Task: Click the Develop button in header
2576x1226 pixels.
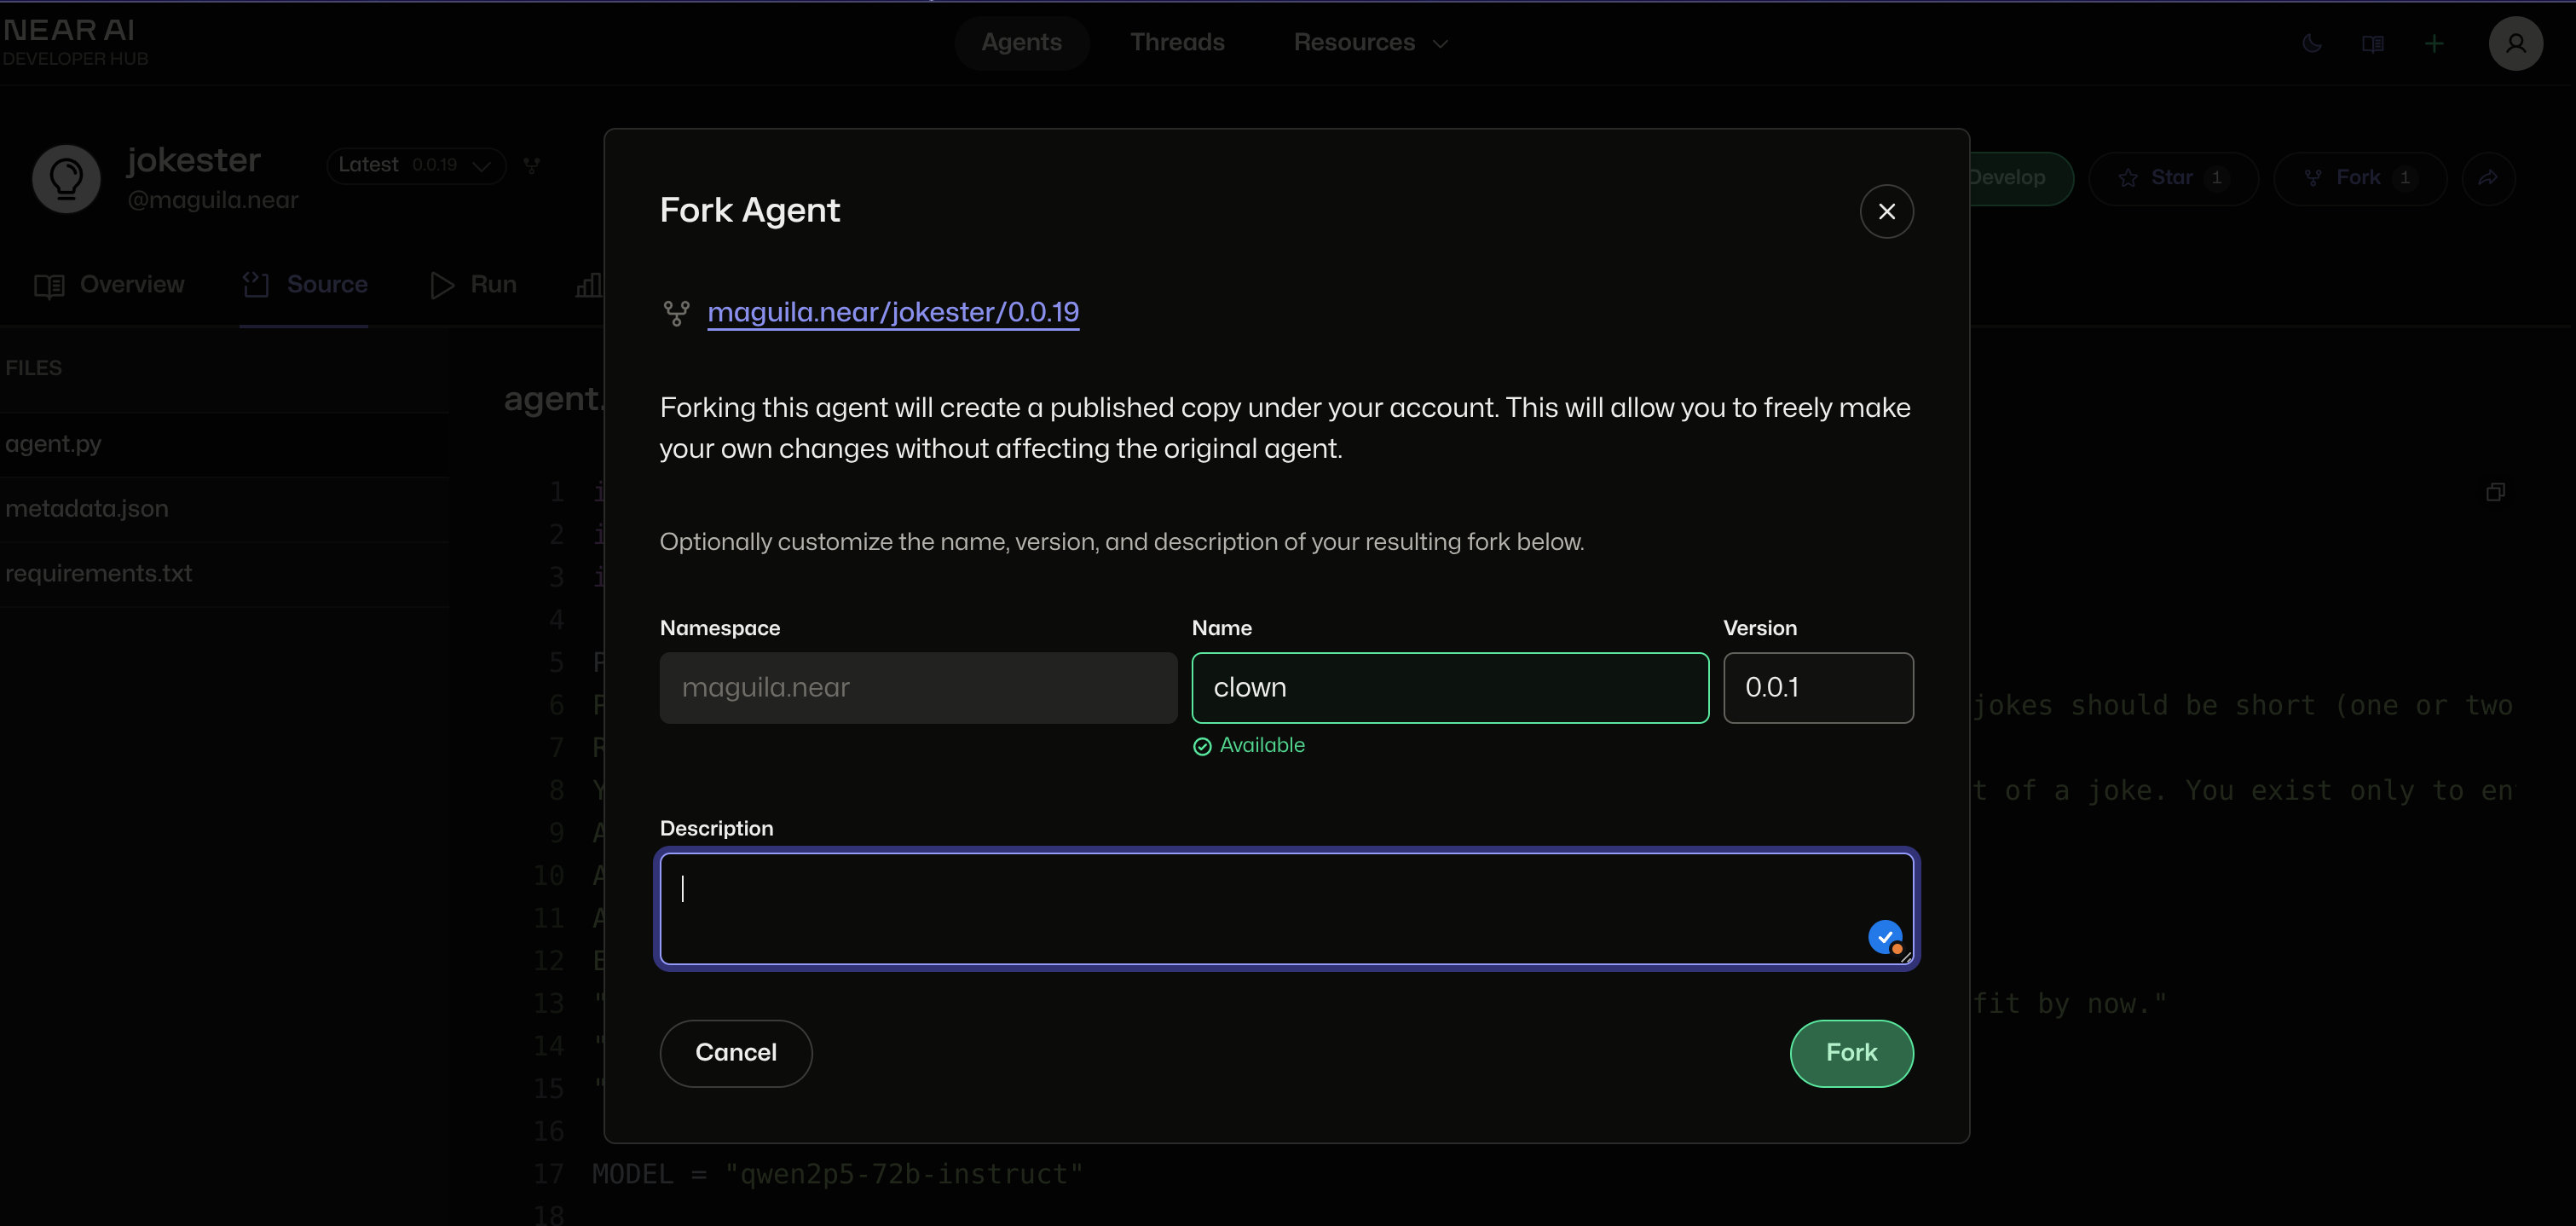Action: click(x=2019, y=178)
